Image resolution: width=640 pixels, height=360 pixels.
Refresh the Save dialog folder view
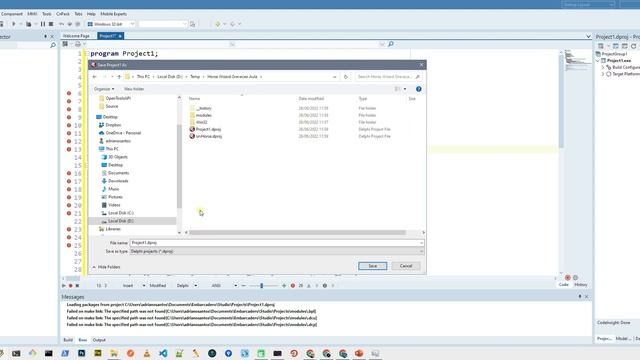pos(346,77)
